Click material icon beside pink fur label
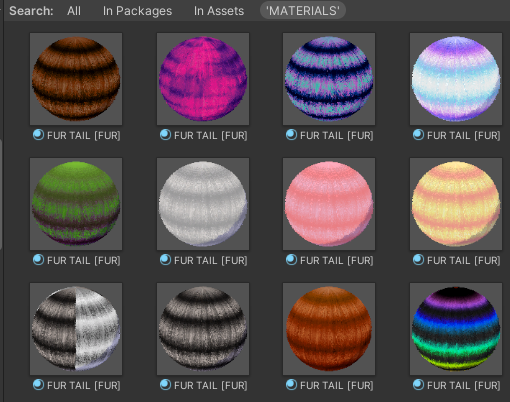Viewport: 510px width, 402px height. click(x=291, y=260)
